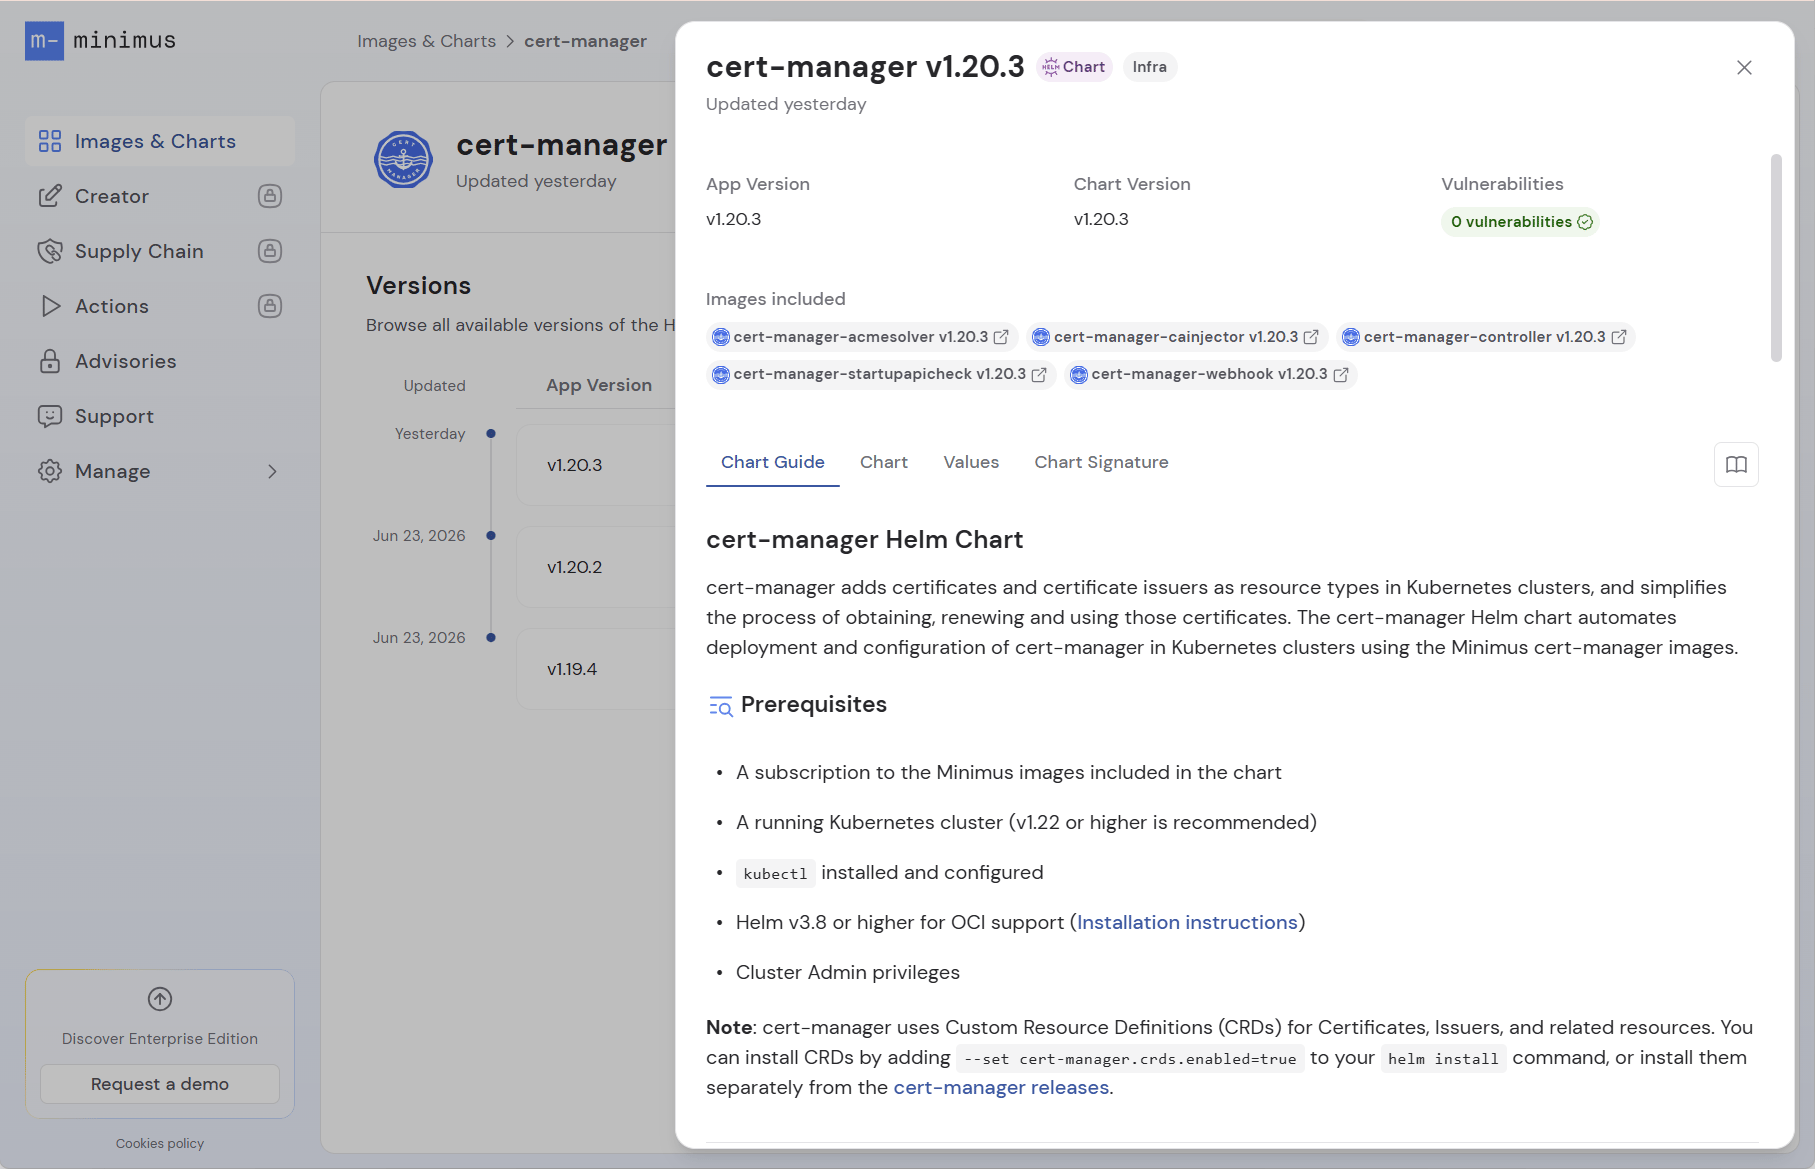Click the Advisories padlock icon
The width and height of the screenshot is (1815, 1169).
point(50,361)
